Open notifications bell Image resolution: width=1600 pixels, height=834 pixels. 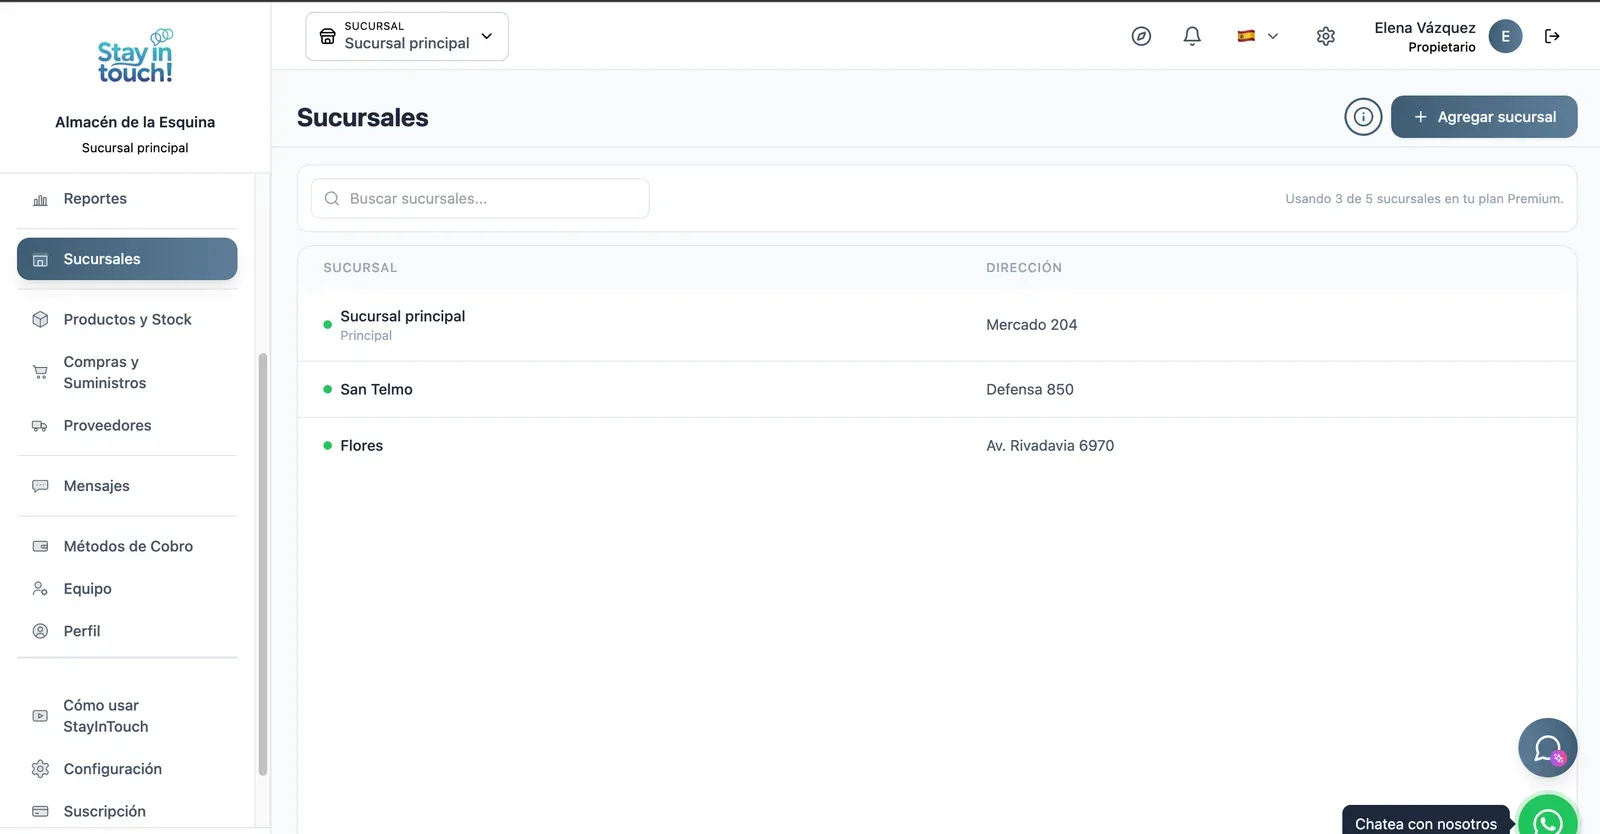point(1192,36)
